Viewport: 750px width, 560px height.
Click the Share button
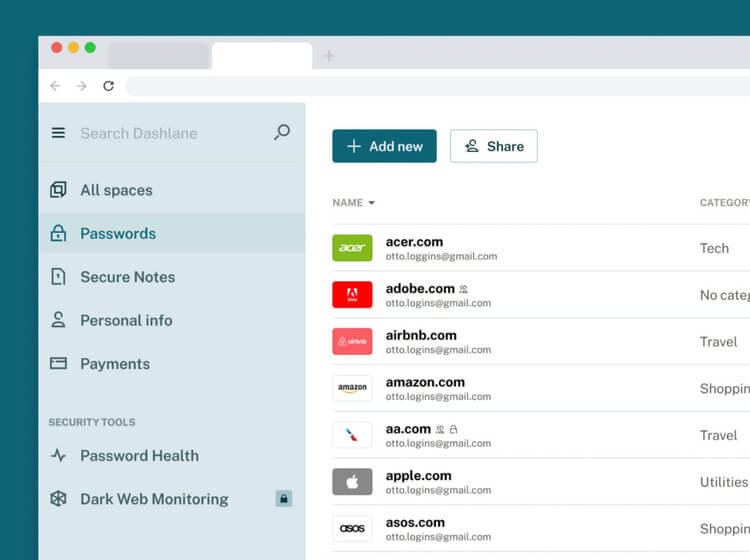point(494,146)
